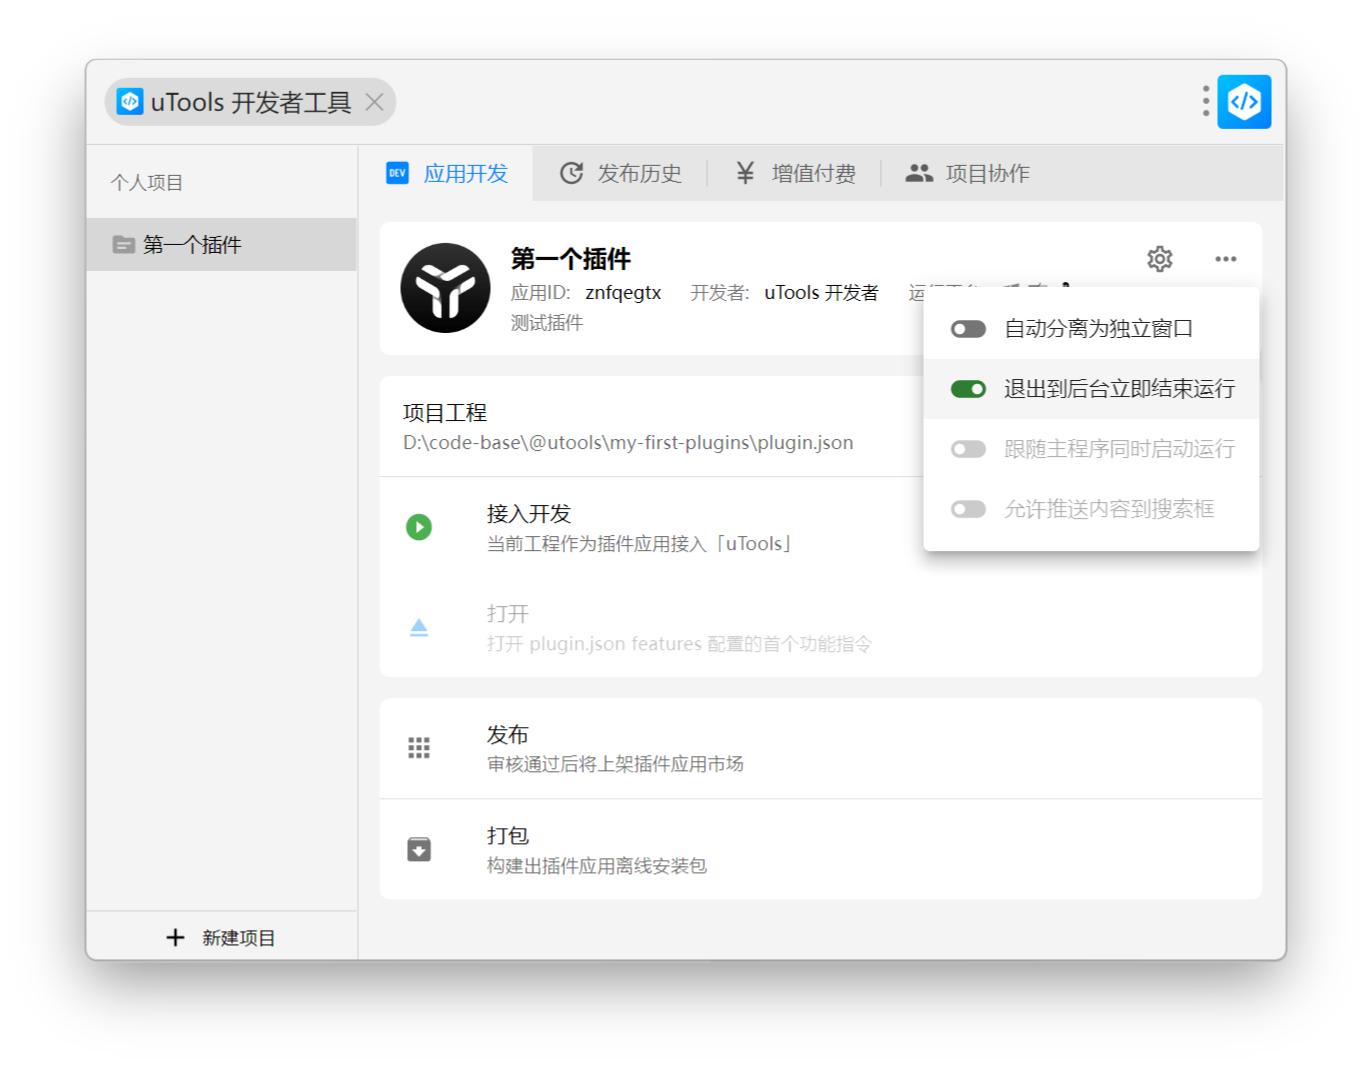This screenshot has width=1367, height=1068.
Task: Open the vertical three-dot menu in titlebar
Action: [1205, 101]
